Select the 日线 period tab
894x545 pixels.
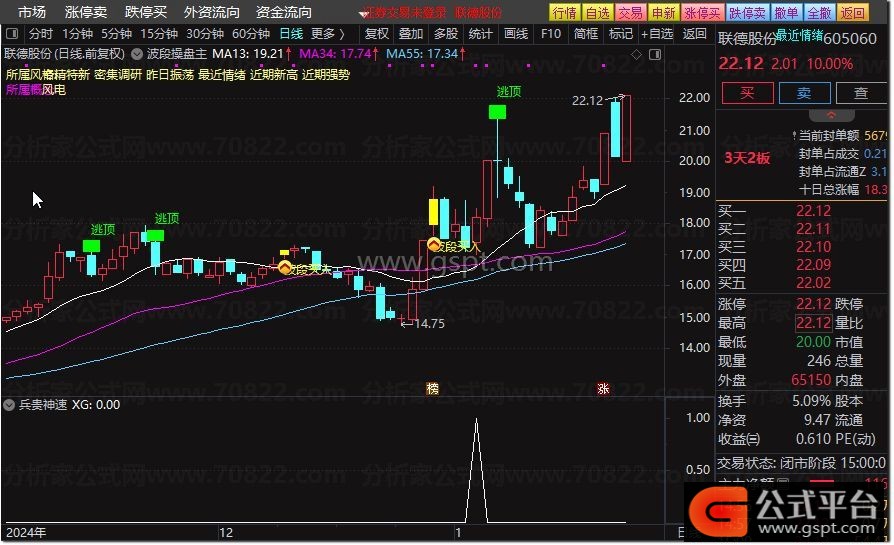[291, 34]
